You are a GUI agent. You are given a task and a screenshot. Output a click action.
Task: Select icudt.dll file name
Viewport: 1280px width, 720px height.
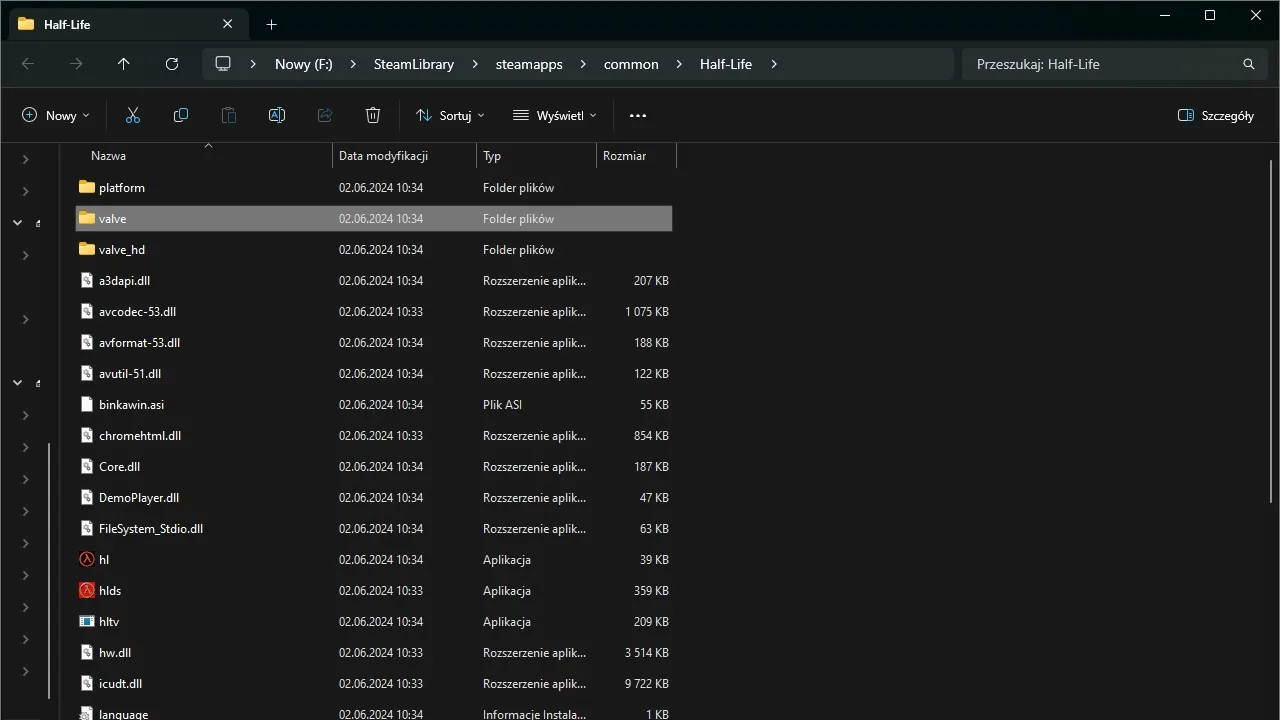pos(121,684)
